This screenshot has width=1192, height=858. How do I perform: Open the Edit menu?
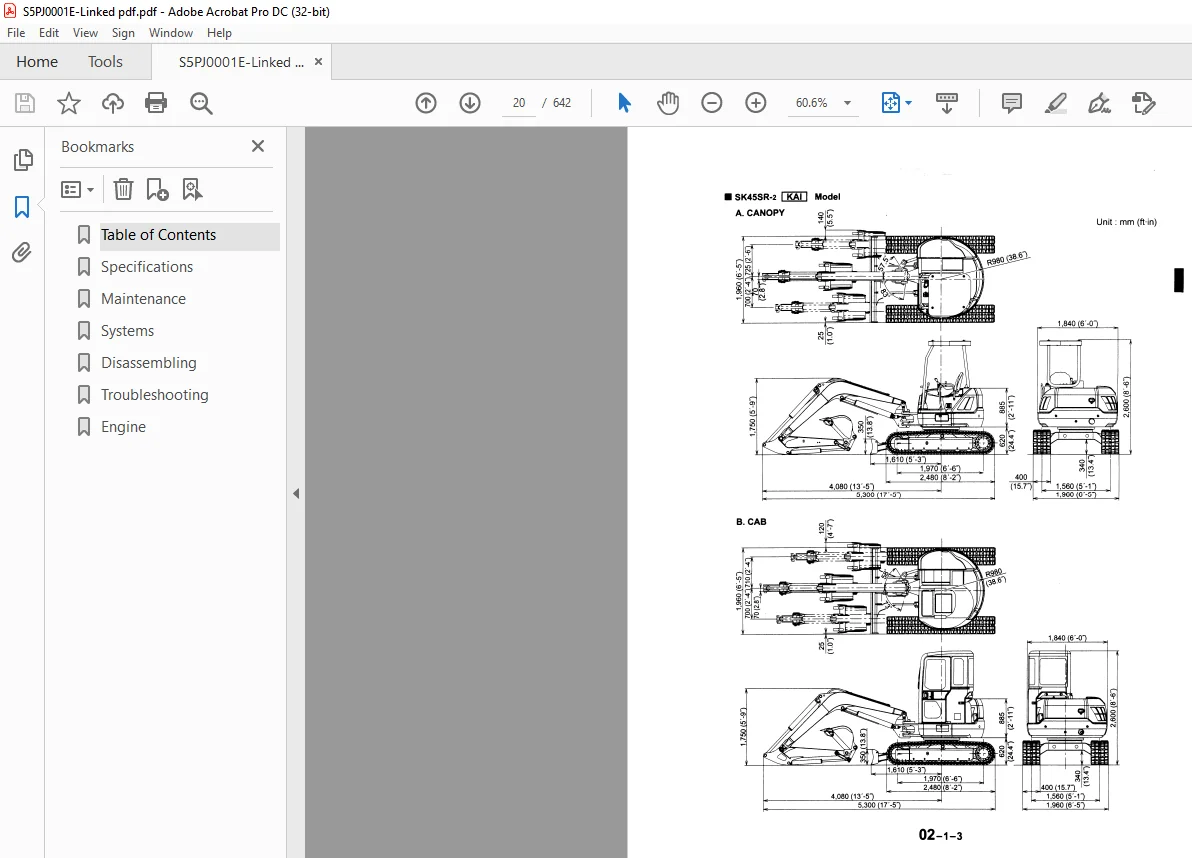(x=49, y=33)
